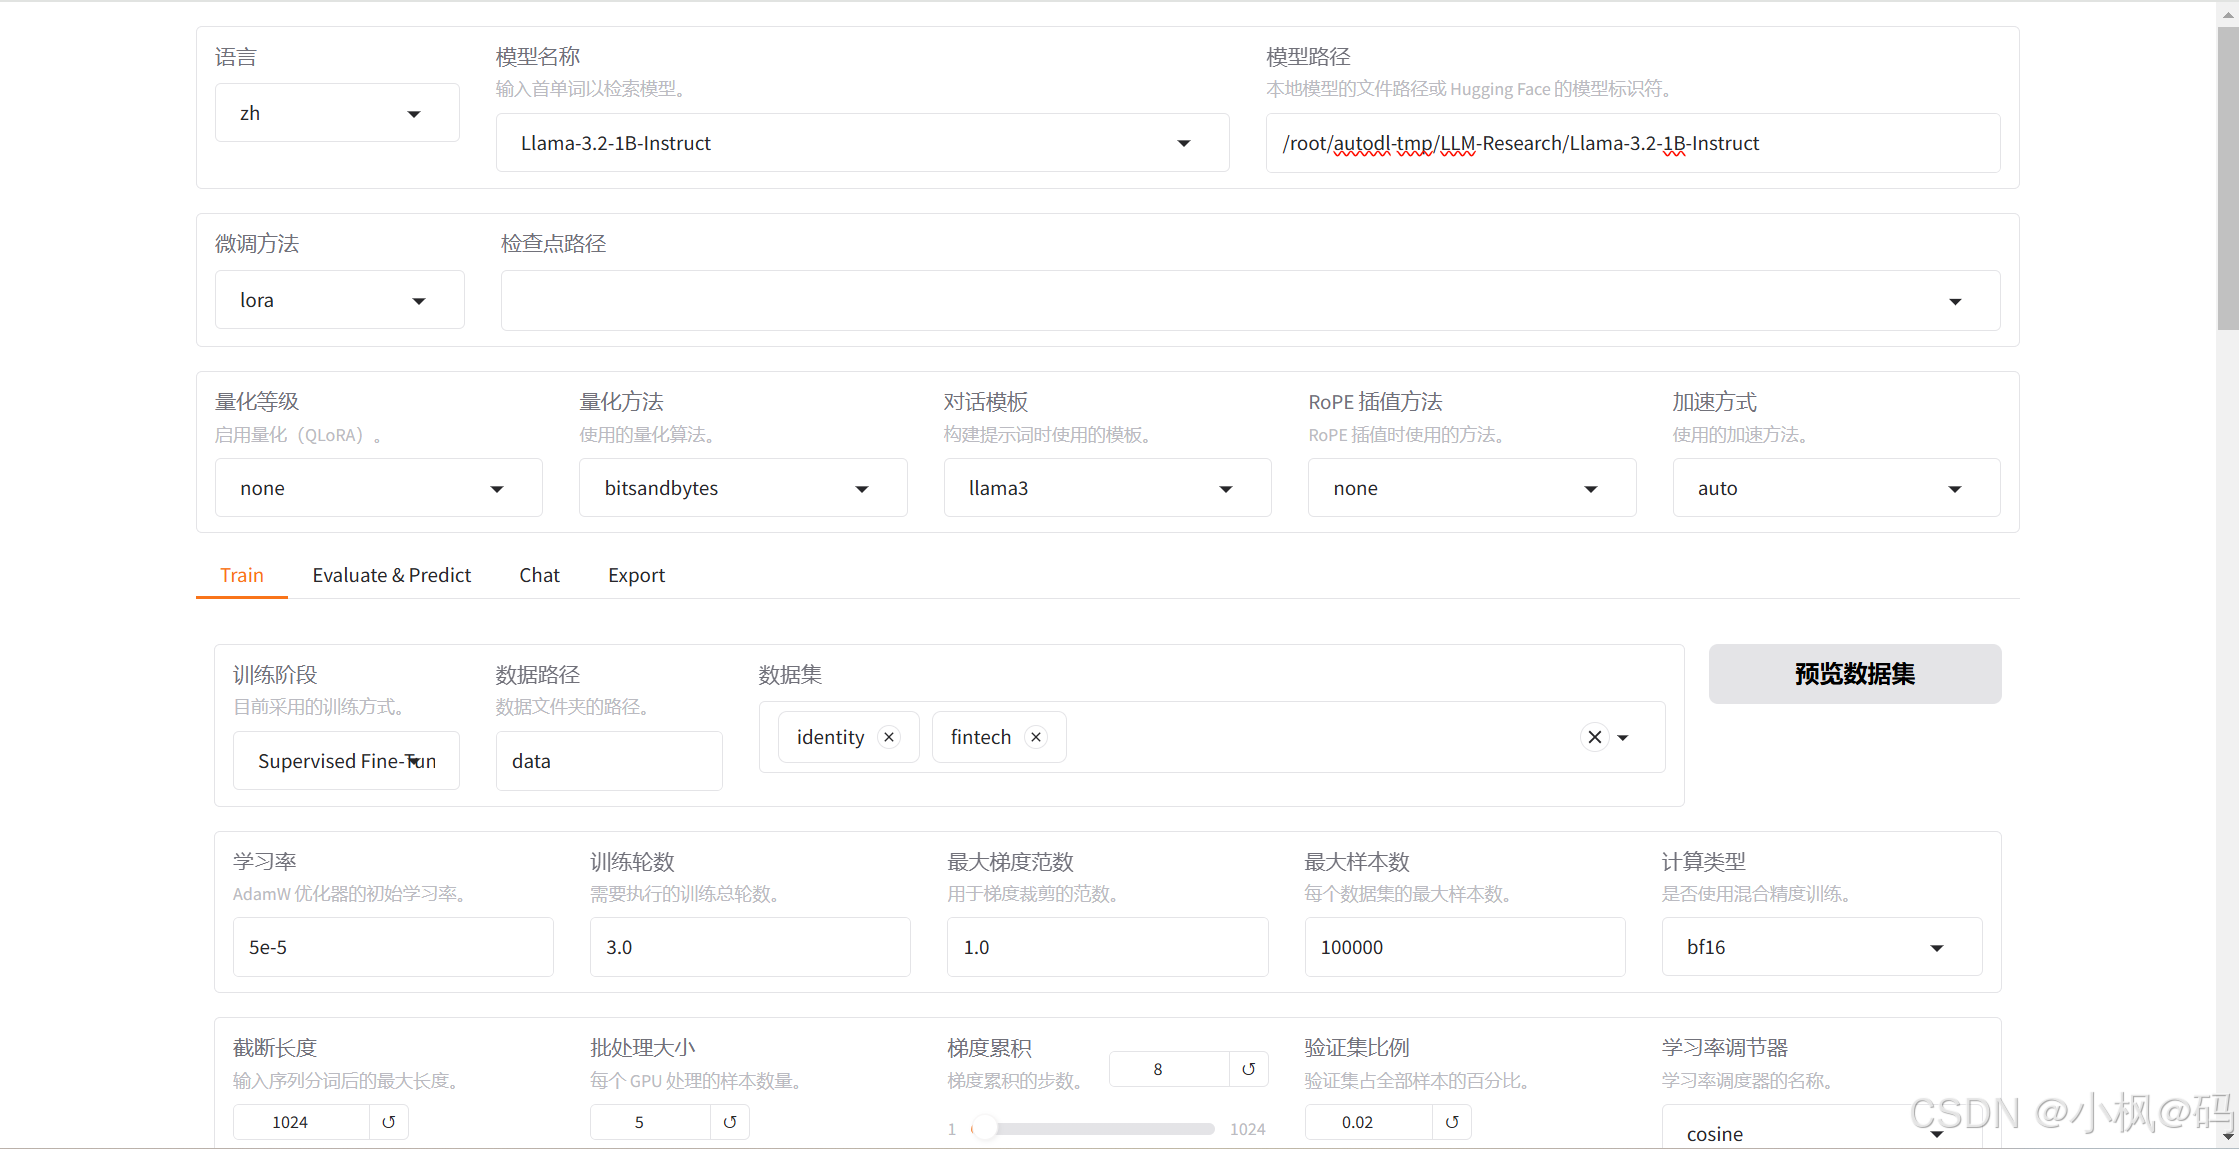Screen dimensions: 2239x1149
Task: Click the 最大样本数 100000 field
Action: coord(1465,947)
